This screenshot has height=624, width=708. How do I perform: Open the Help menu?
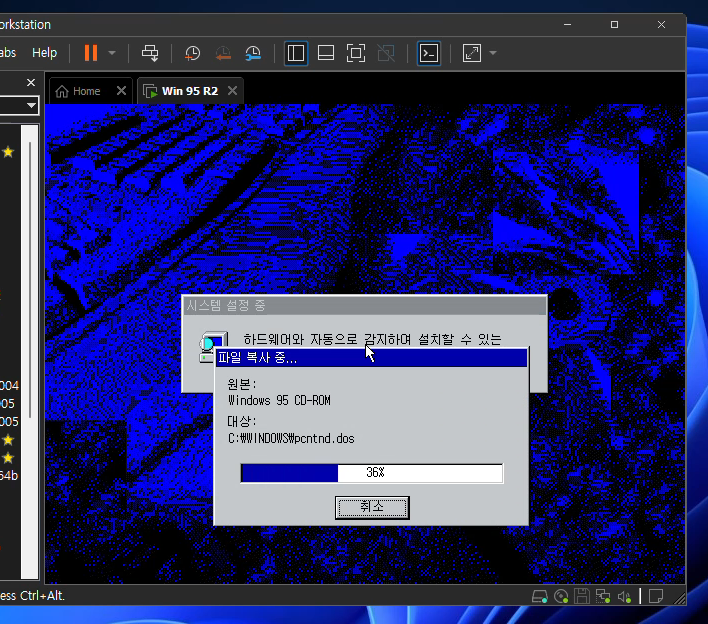[44, 53]
